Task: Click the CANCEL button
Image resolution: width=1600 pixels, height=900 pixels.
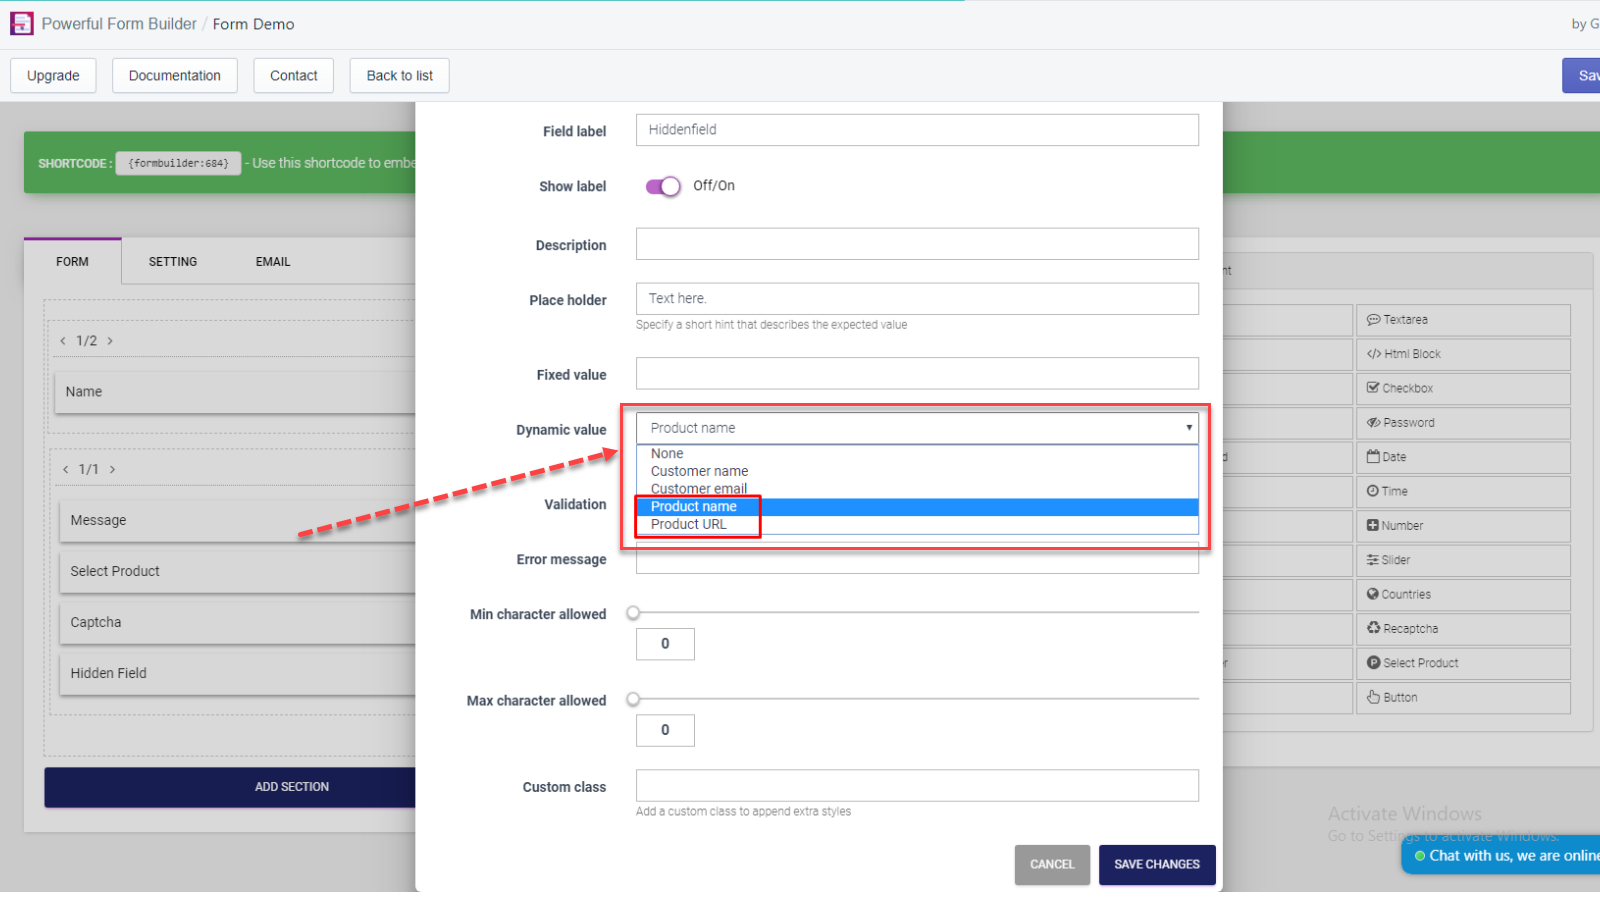Action: 1052,865
